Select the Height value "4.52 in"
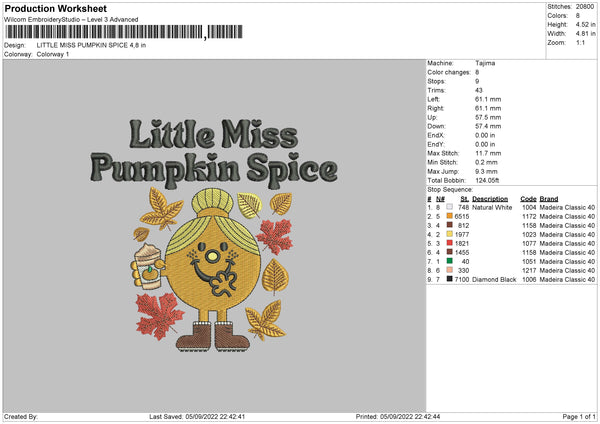Screen dimensions: 600x424 (585, 24)
